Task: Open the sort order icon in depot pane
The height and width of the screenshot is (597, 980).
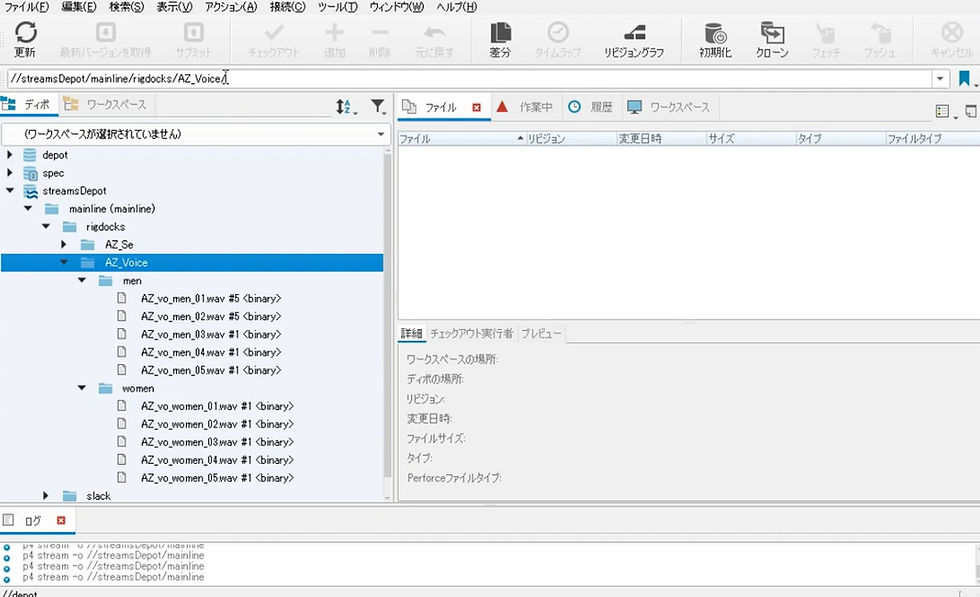Action: tap(344, 107)
